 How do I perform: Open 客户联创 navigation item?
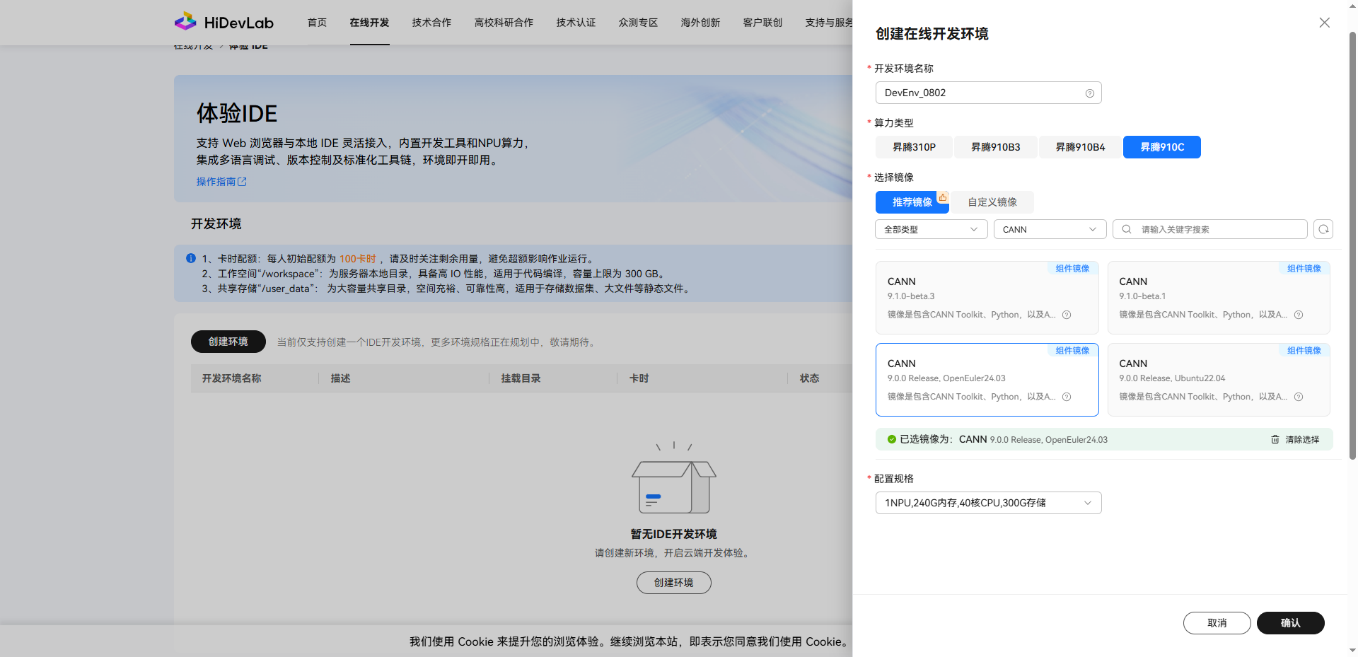[x=763, y=22]
